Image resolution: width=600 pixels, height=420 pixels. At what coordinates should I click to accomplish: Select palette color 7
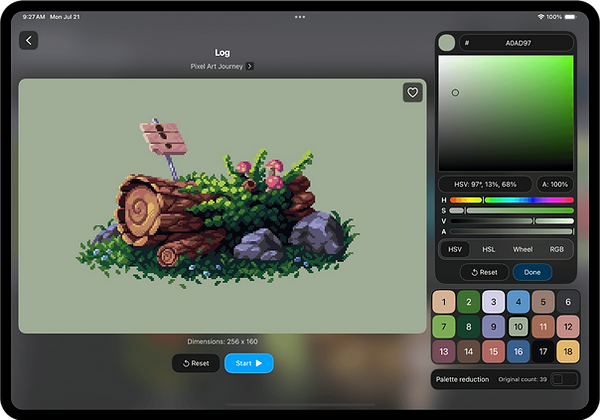tap(444, 327)
